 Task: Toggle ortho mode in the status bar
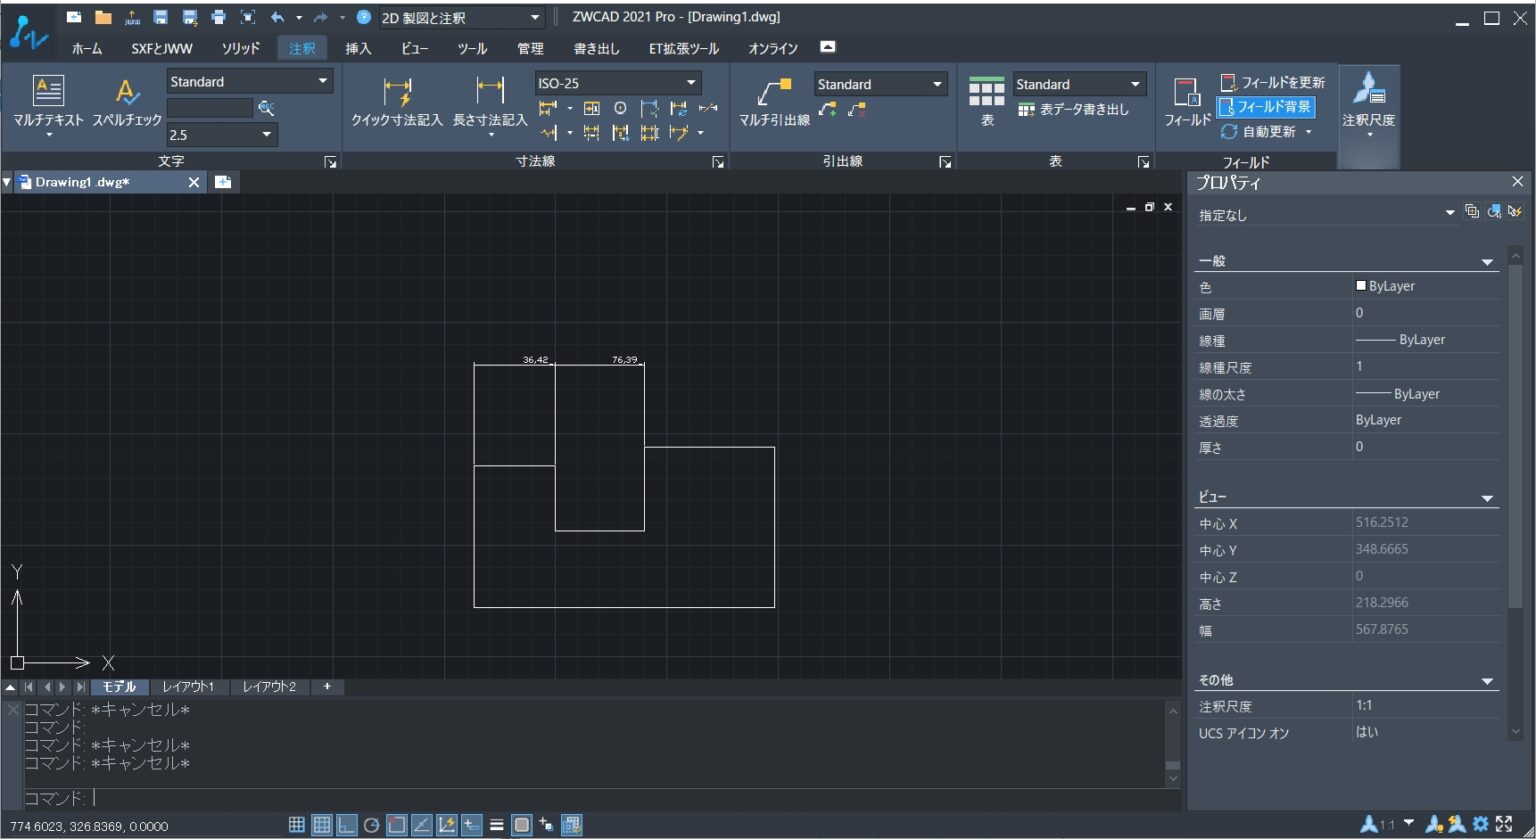(x=347, y=825)
